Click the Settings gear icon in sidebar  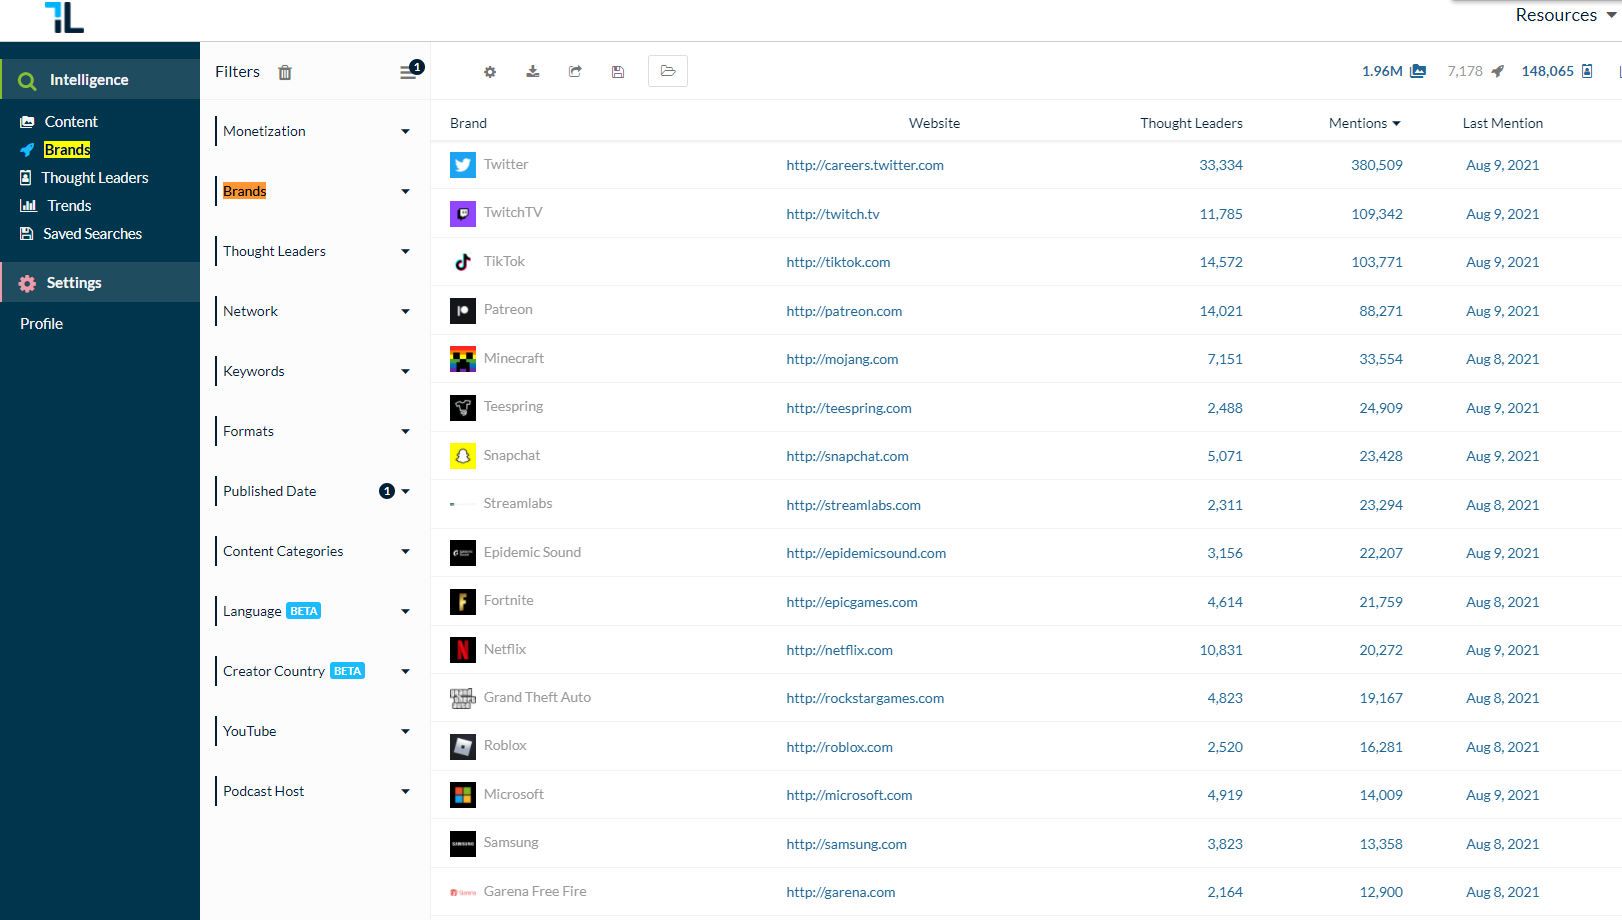coord(27,284)
